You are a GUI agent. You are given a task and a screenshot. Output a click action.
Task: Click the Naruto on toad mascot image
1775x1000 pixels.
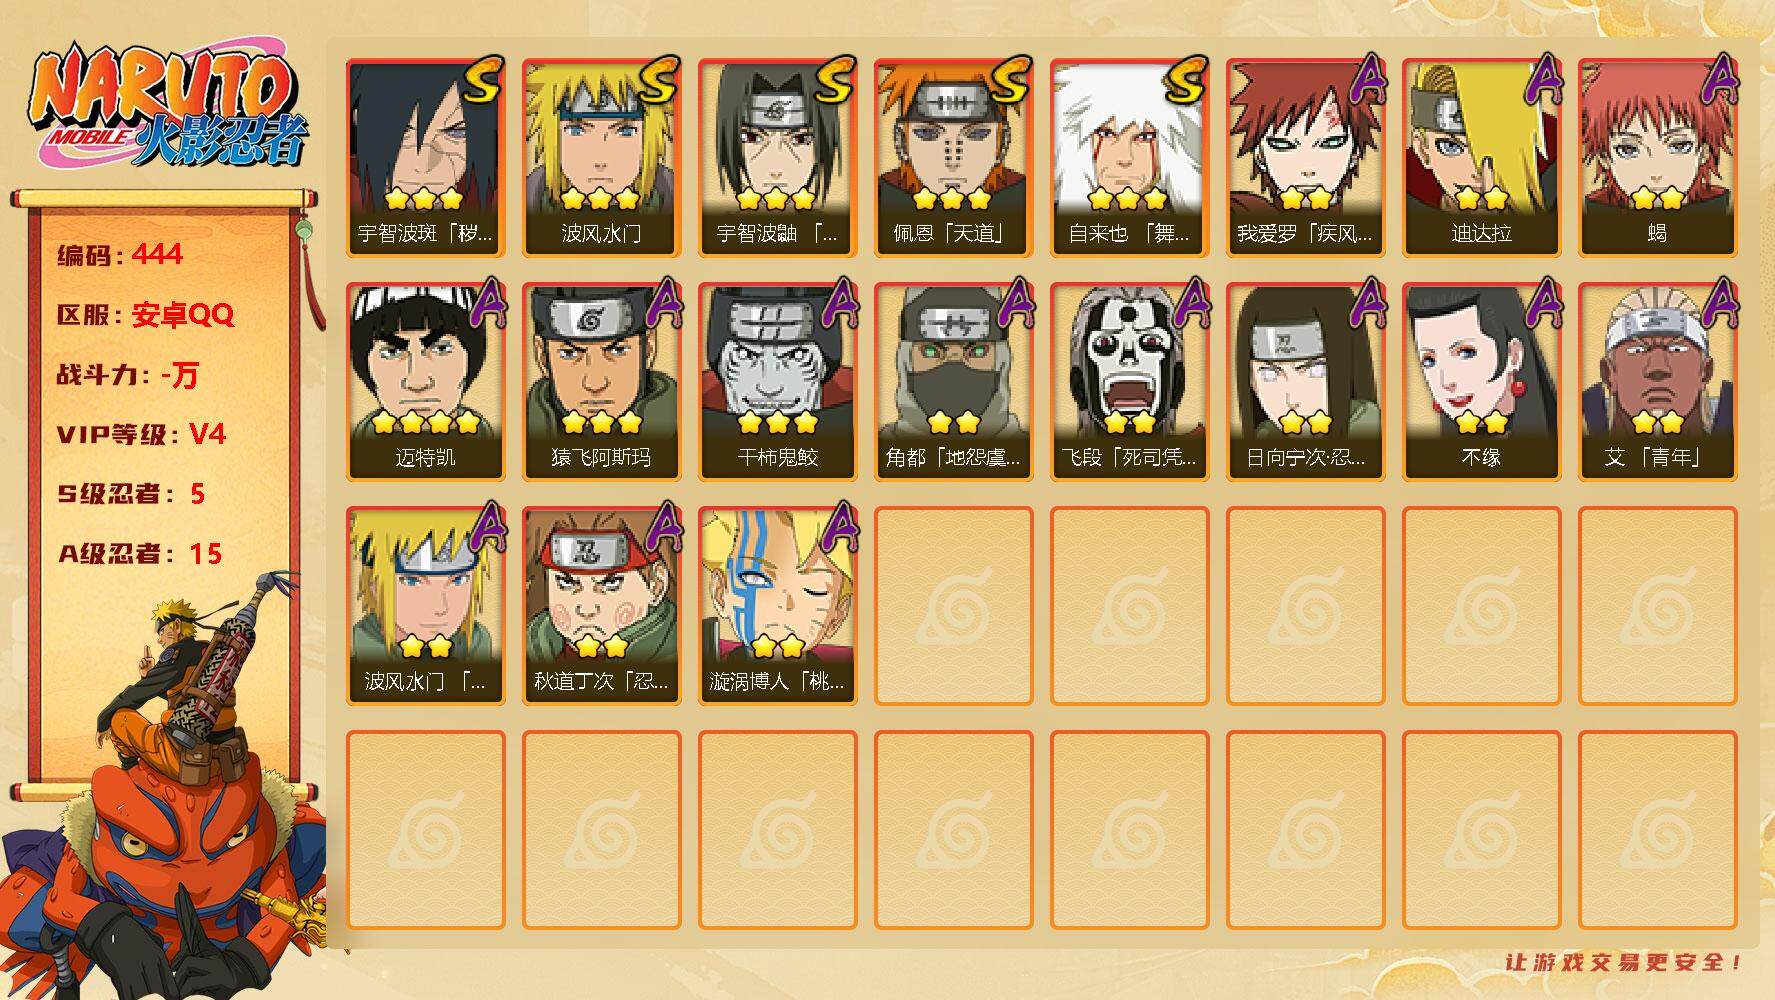[x=165, y=785]
